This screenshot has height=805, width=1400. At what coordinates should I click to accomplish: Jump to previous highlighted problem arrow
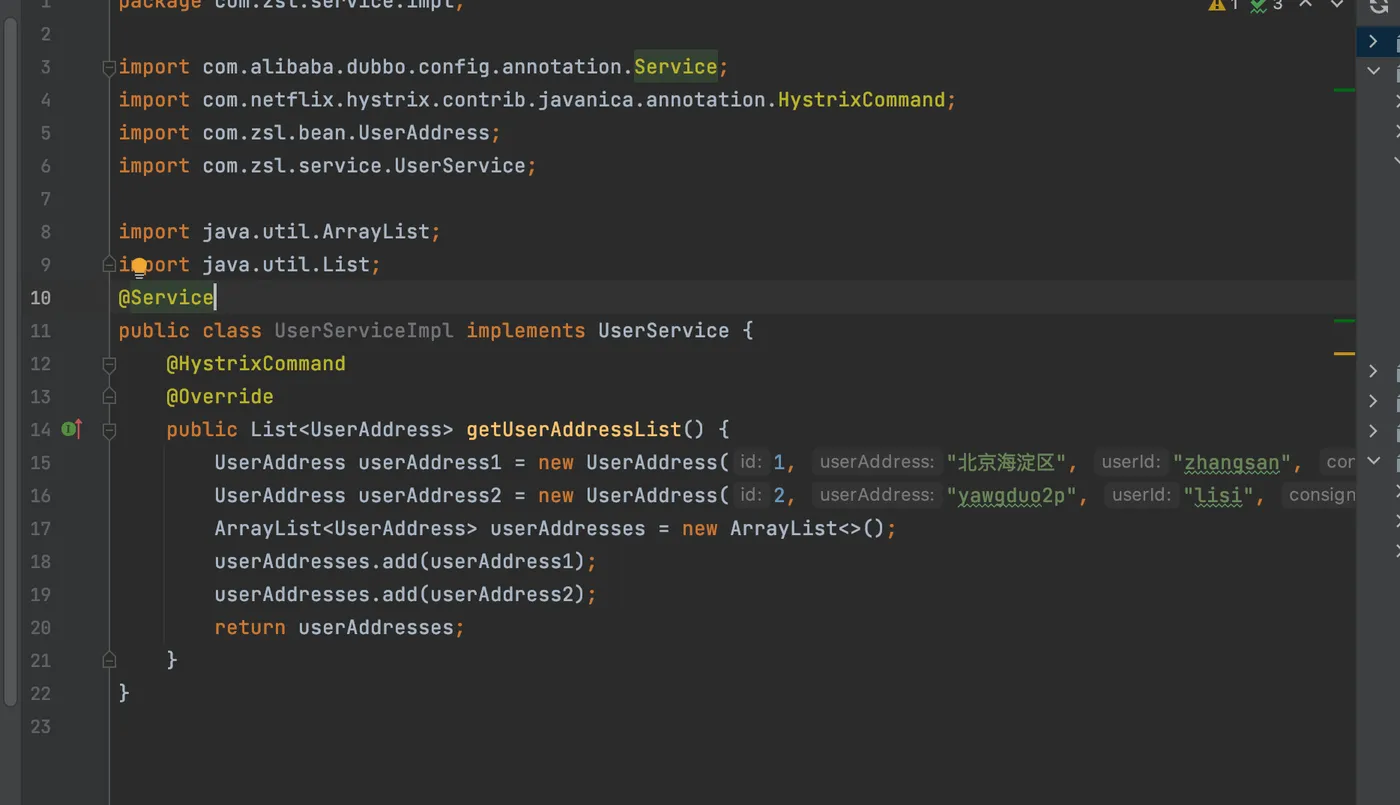(x=1305, y=5)
